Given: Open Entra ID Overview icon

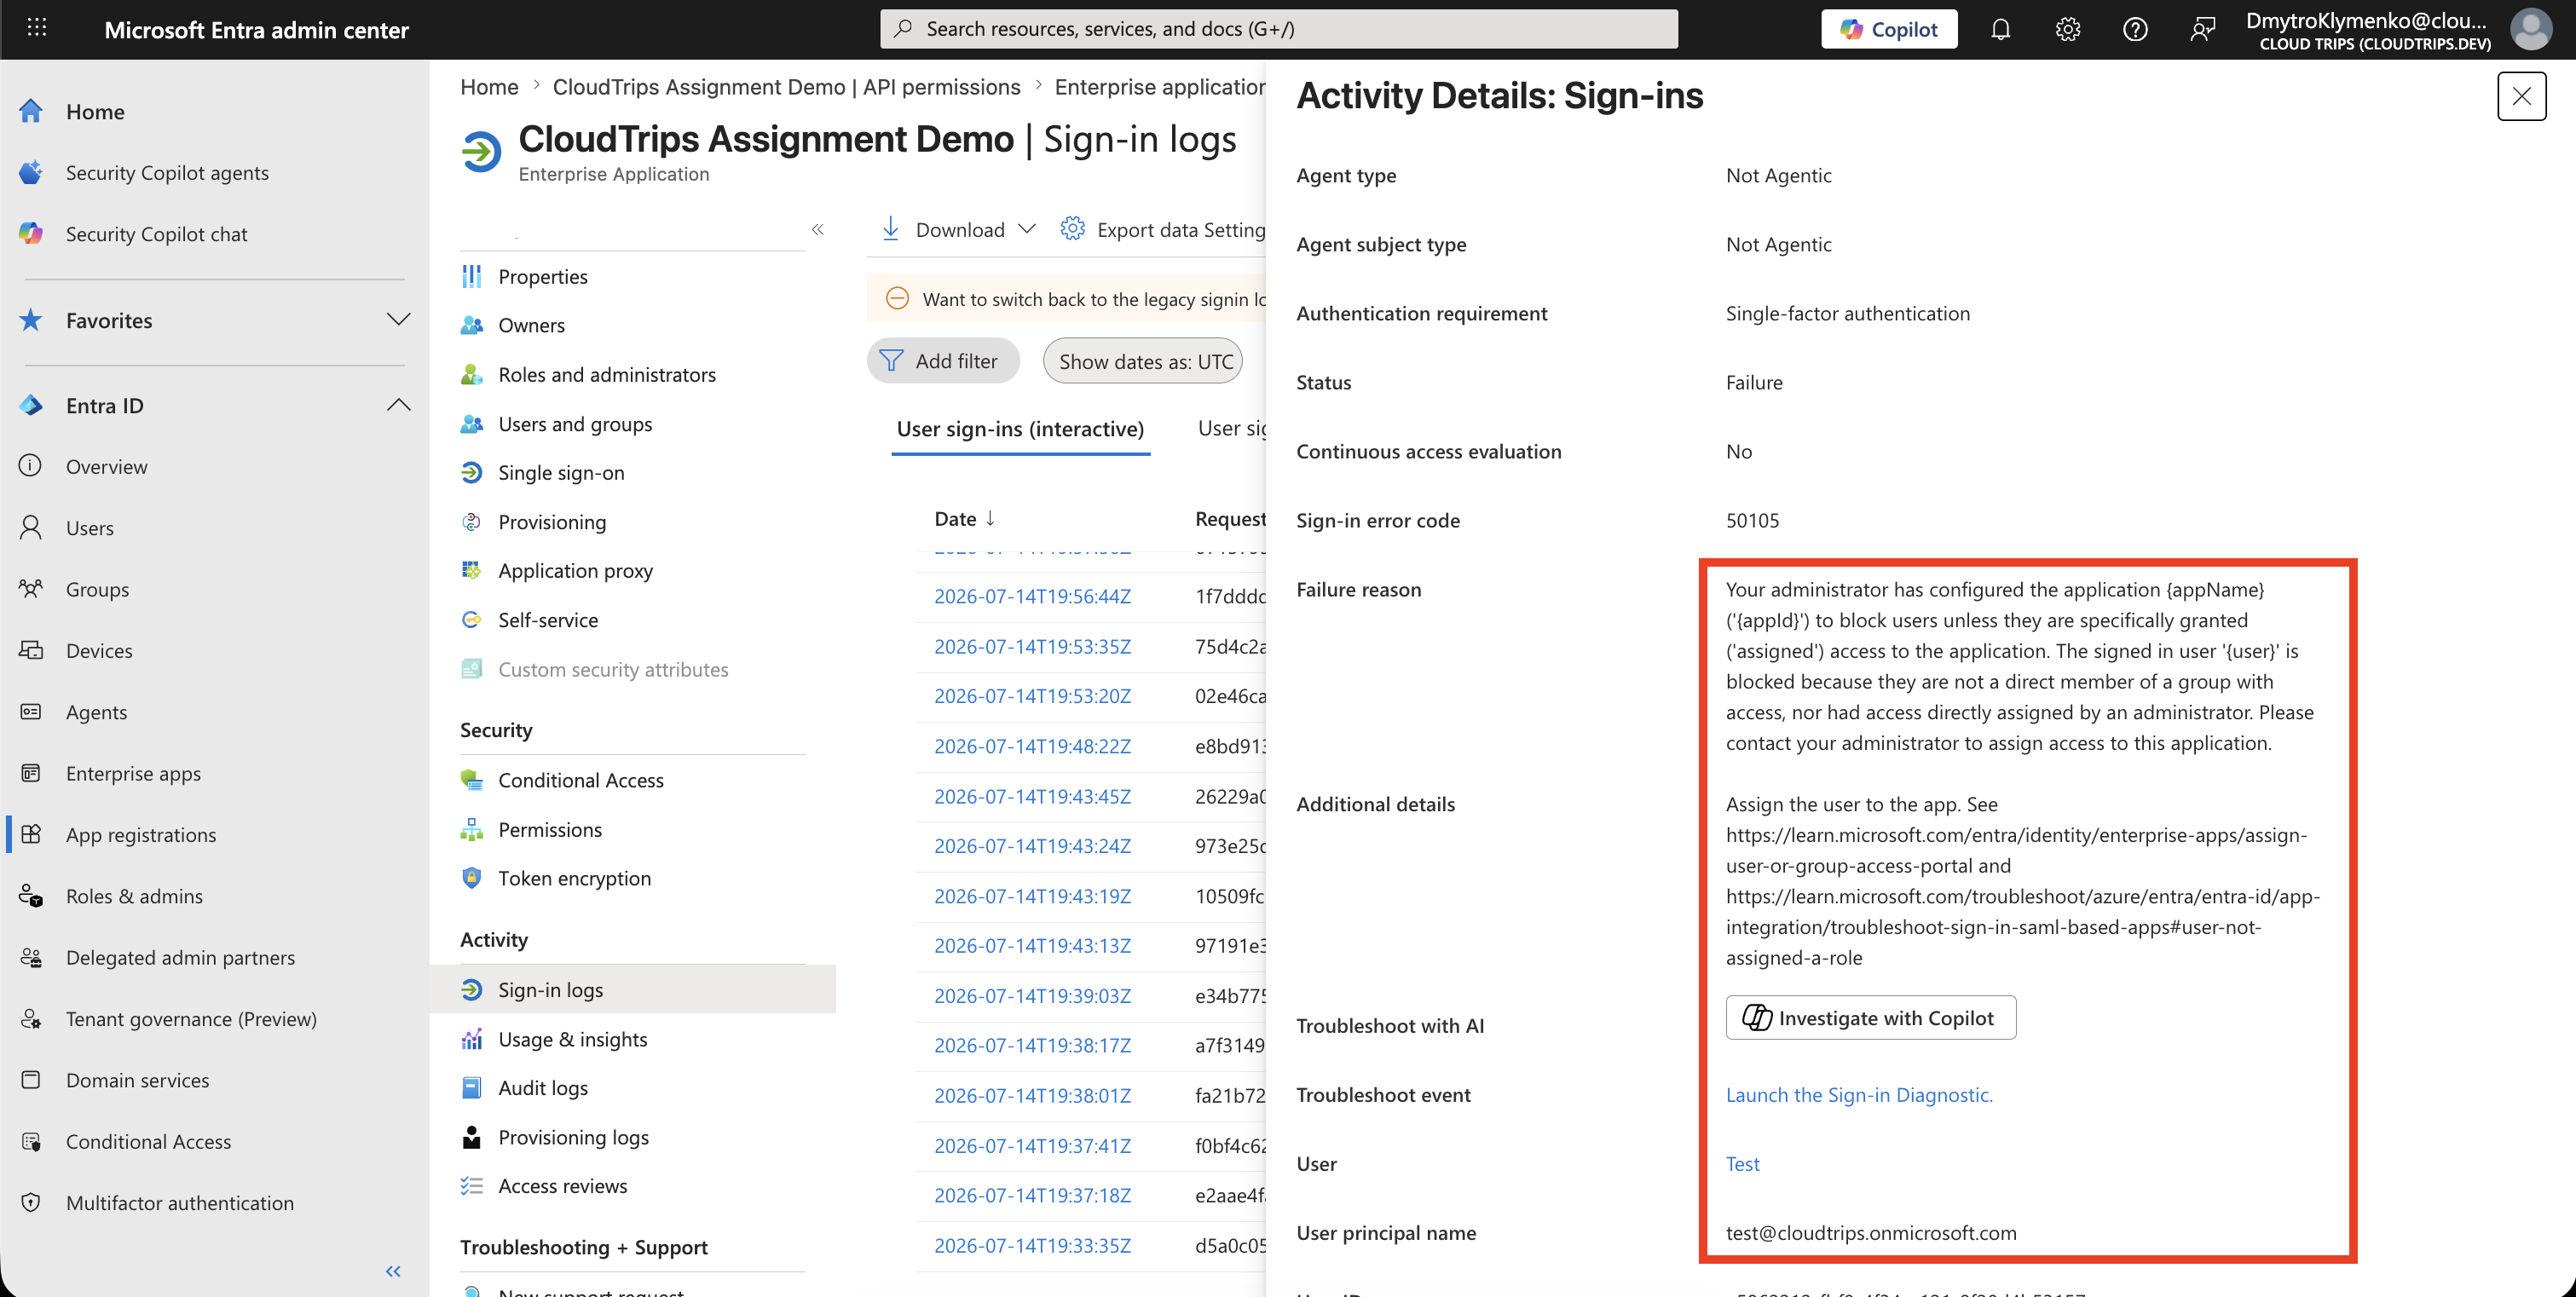Looking at the screenshot, I should coord(31,466).
